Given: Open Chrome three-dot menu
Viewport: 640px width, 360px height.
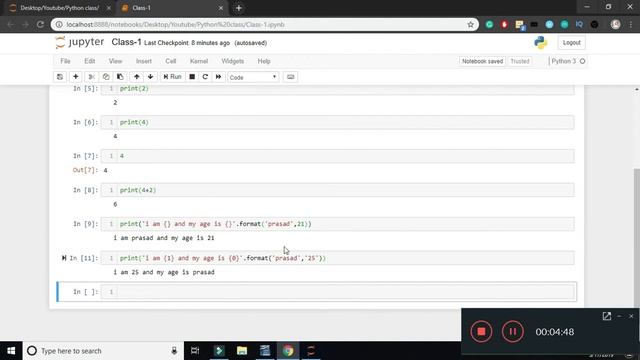Looking at the screenshot, I should (x=631, y=24).
